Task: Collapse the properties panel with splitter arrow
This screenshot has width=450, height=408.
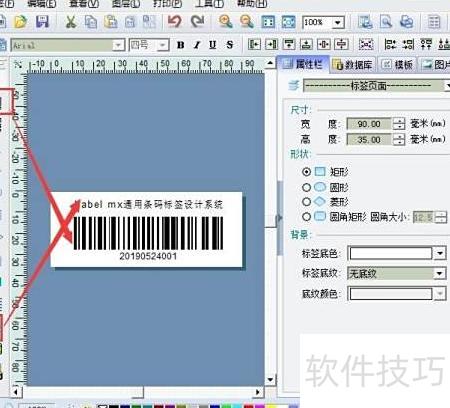Action: pyautogui.click(x=279, y=218)
